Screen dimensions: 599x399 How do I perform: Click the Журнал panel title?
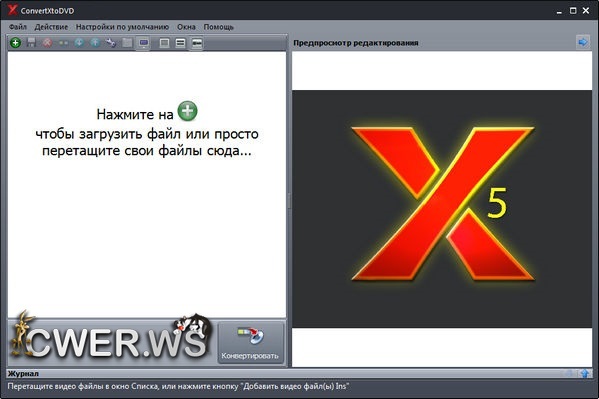[23, 374]
